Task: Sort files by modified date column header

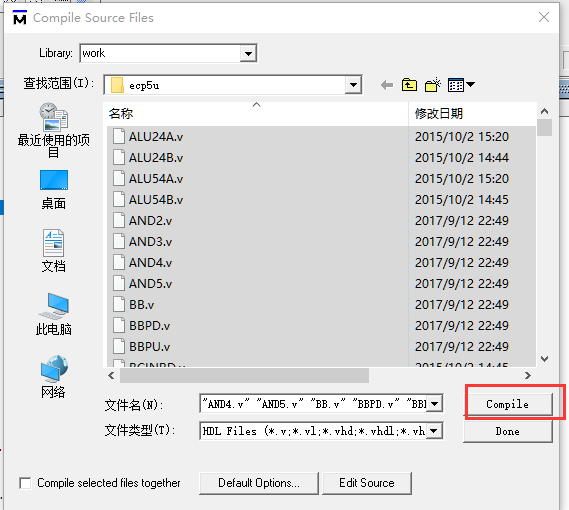Action: coord(472,114)
